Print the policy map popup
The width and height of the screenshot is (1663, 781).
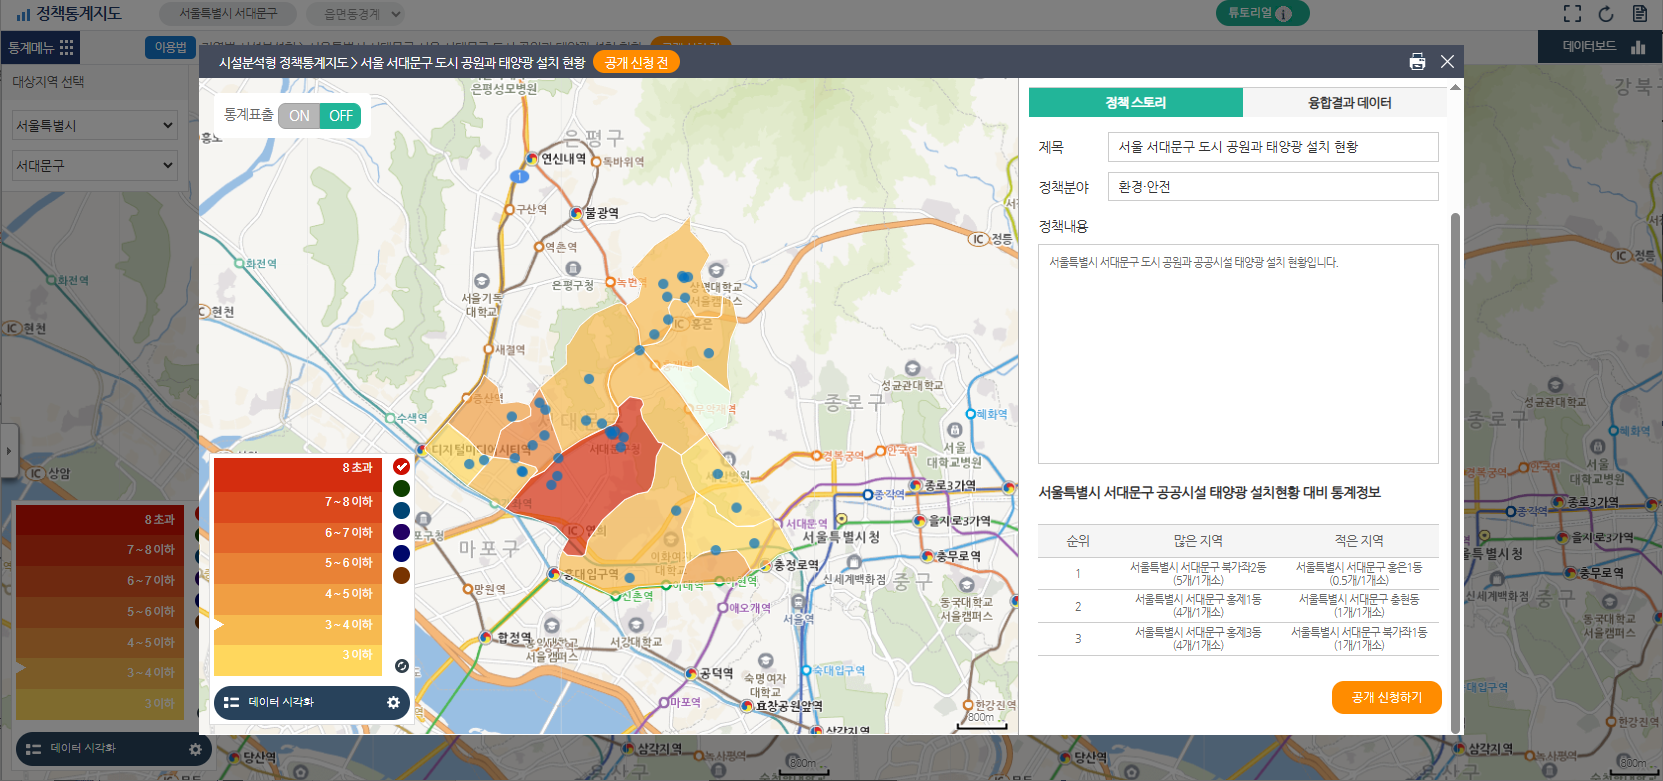[1417, 62]
